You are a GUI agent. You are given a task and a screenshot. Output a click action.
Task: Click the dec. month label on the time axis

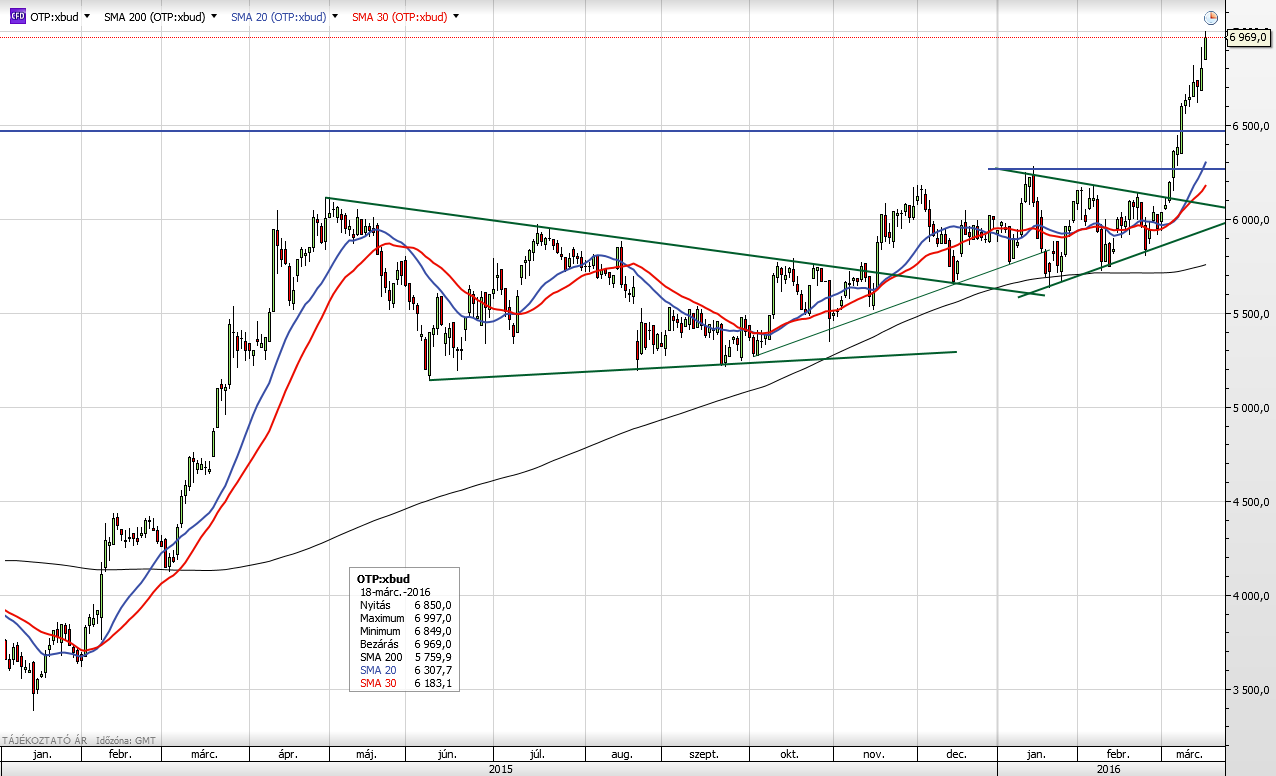point(956,754)
